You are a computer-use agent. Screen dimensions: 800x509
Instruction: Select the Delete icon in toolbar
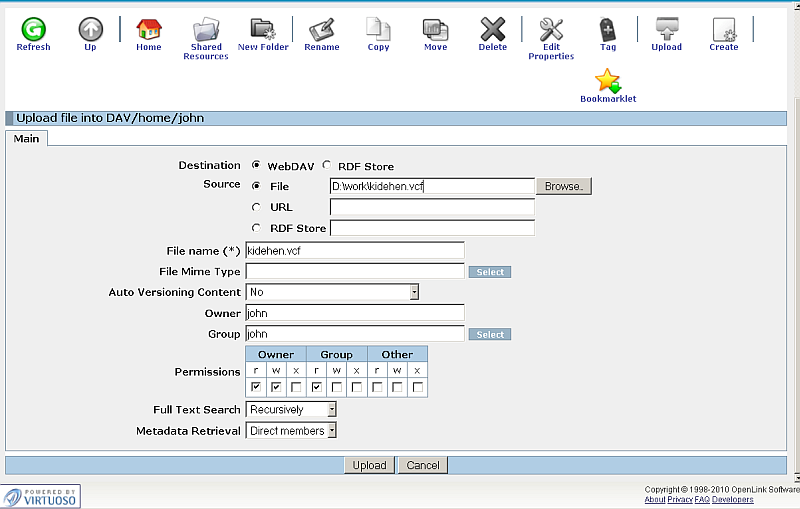(x=492, y=30)
